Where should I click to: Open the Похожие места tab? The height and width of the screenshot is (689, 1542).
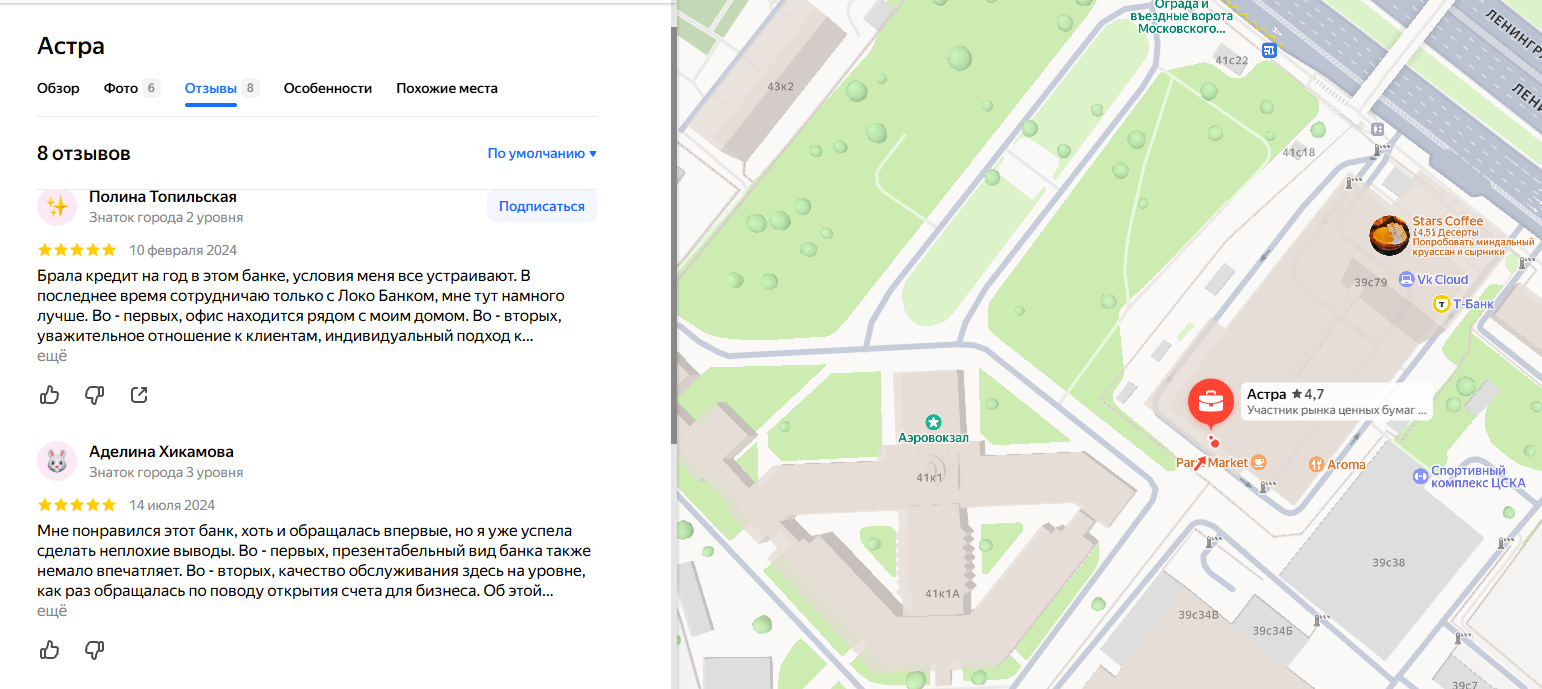447,88
